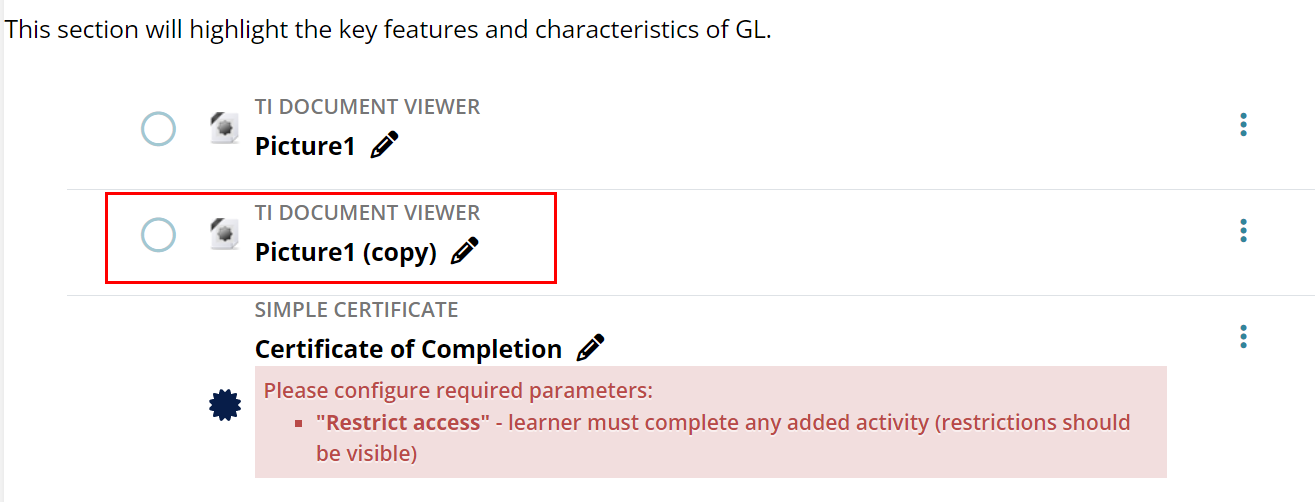Click the document viewer icon beside Picture1
The height and width of the screenshot is (502, 1315).
224,128
